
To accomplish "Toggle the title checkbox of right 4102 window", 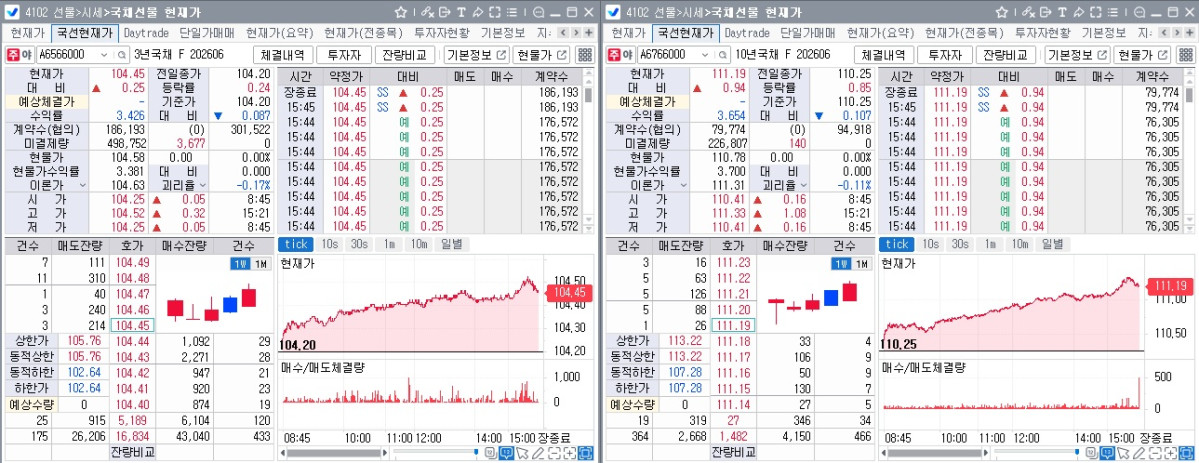I will [x=613, y=12].
